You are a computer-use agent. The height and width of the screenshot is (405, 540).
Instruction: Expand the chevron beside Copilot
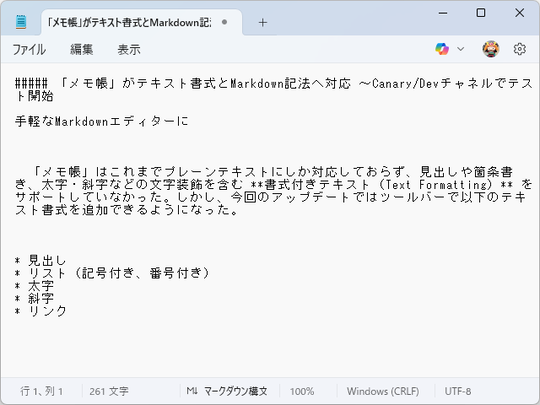pyautogui.click(x=460, y=49)
